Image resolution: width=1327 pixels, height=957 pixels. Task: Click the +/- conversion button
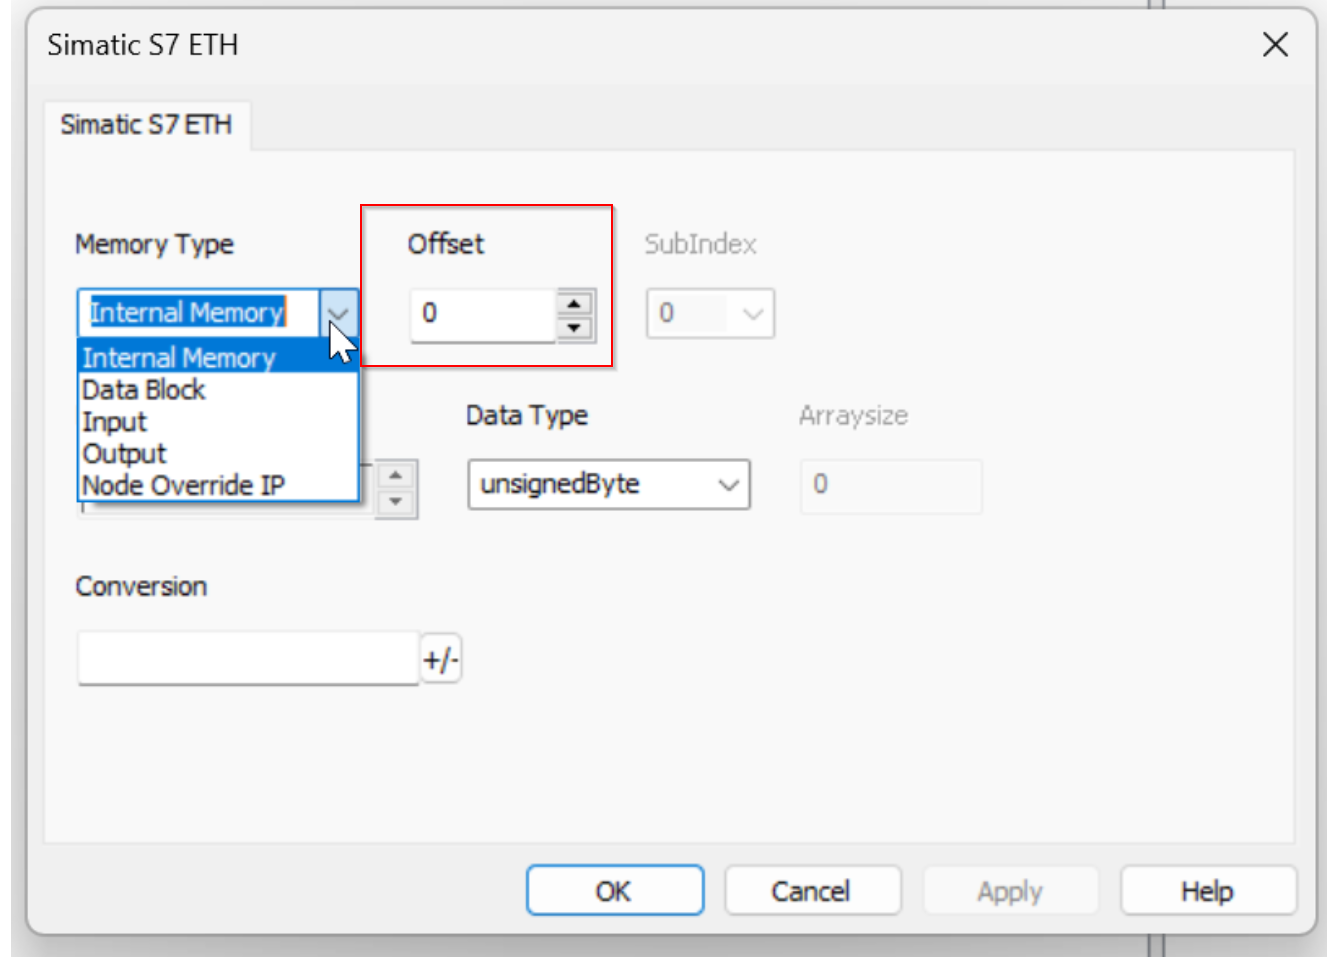(440, 659)
